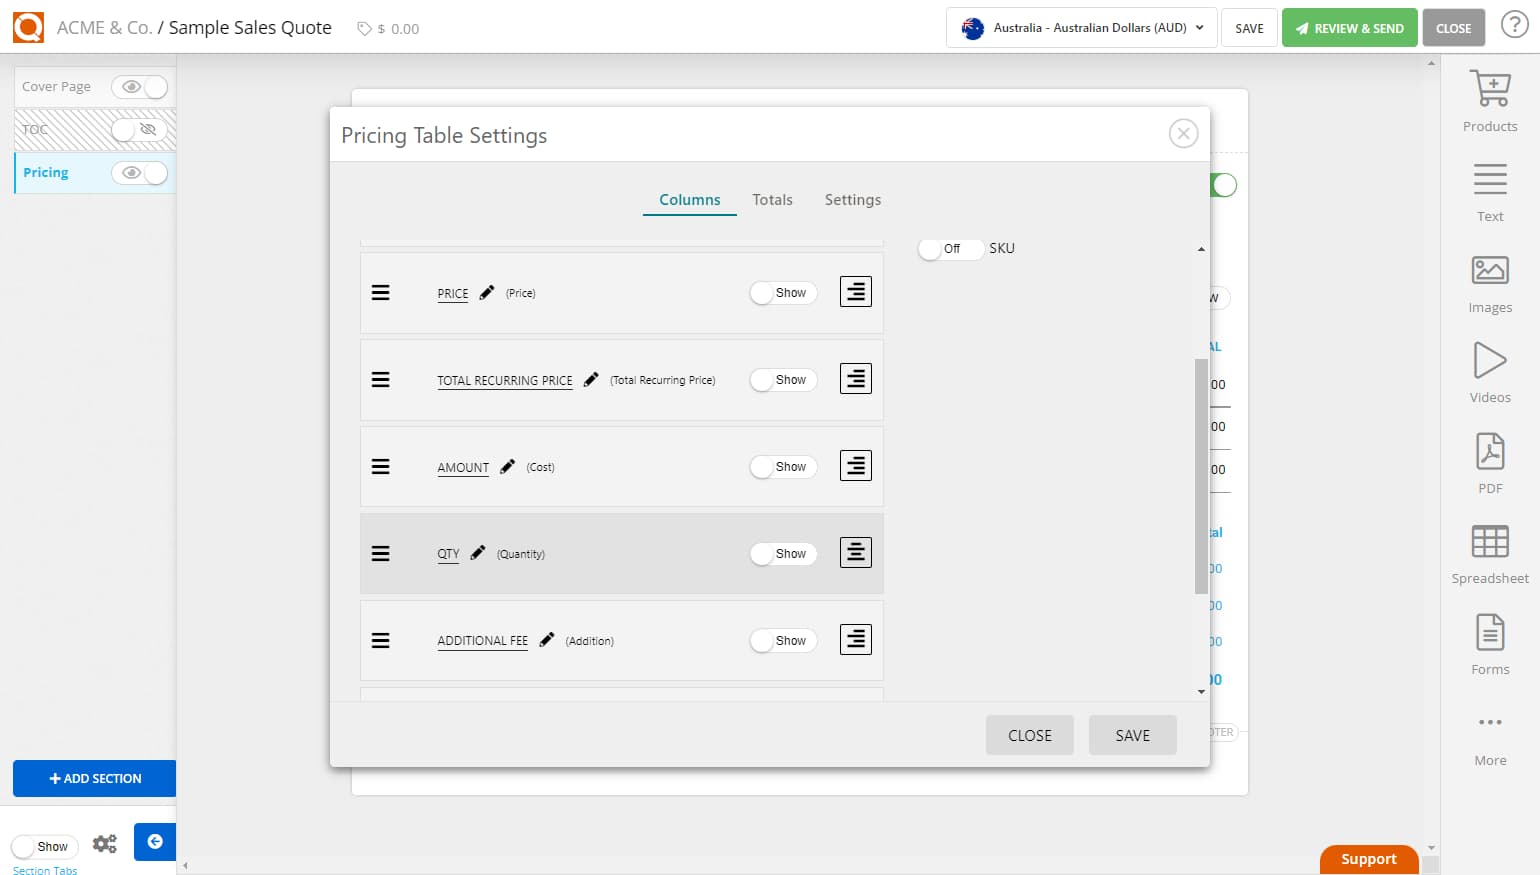The height and width of the screenshot is (875, 1540).
Task: Open the Settings tab
Action: pos(852,199)
